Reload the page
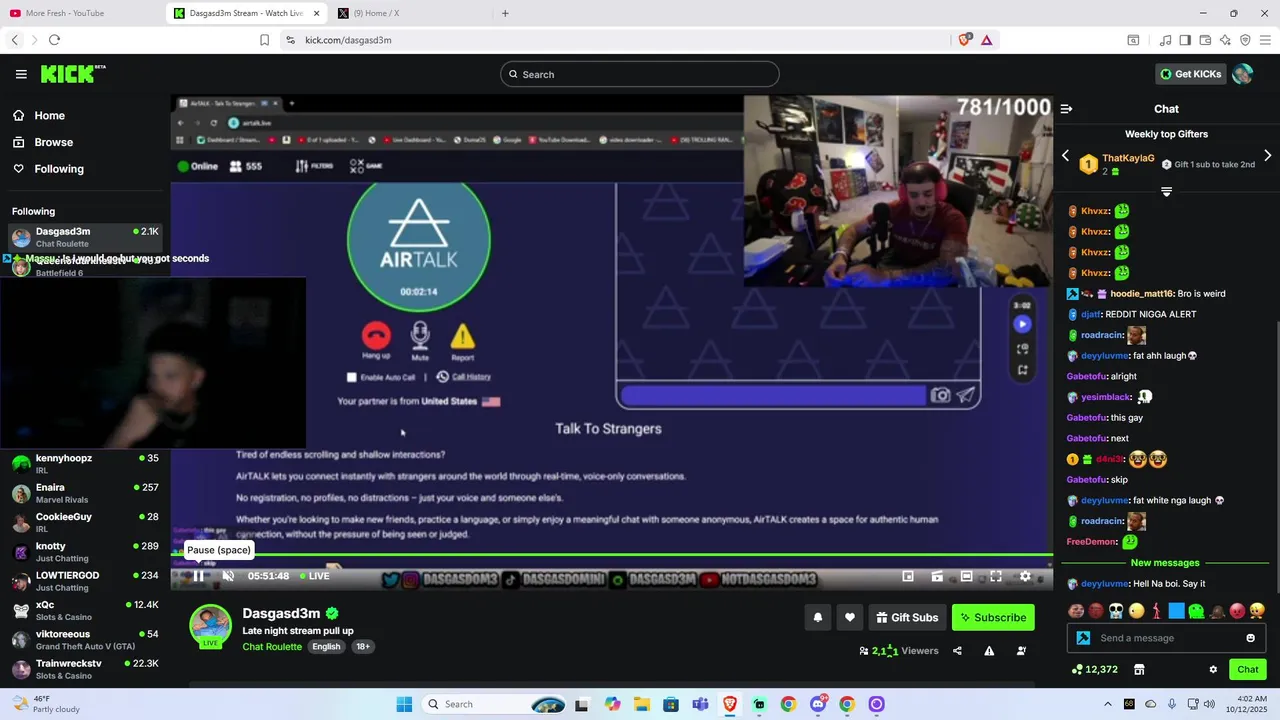 click(54, 40)
